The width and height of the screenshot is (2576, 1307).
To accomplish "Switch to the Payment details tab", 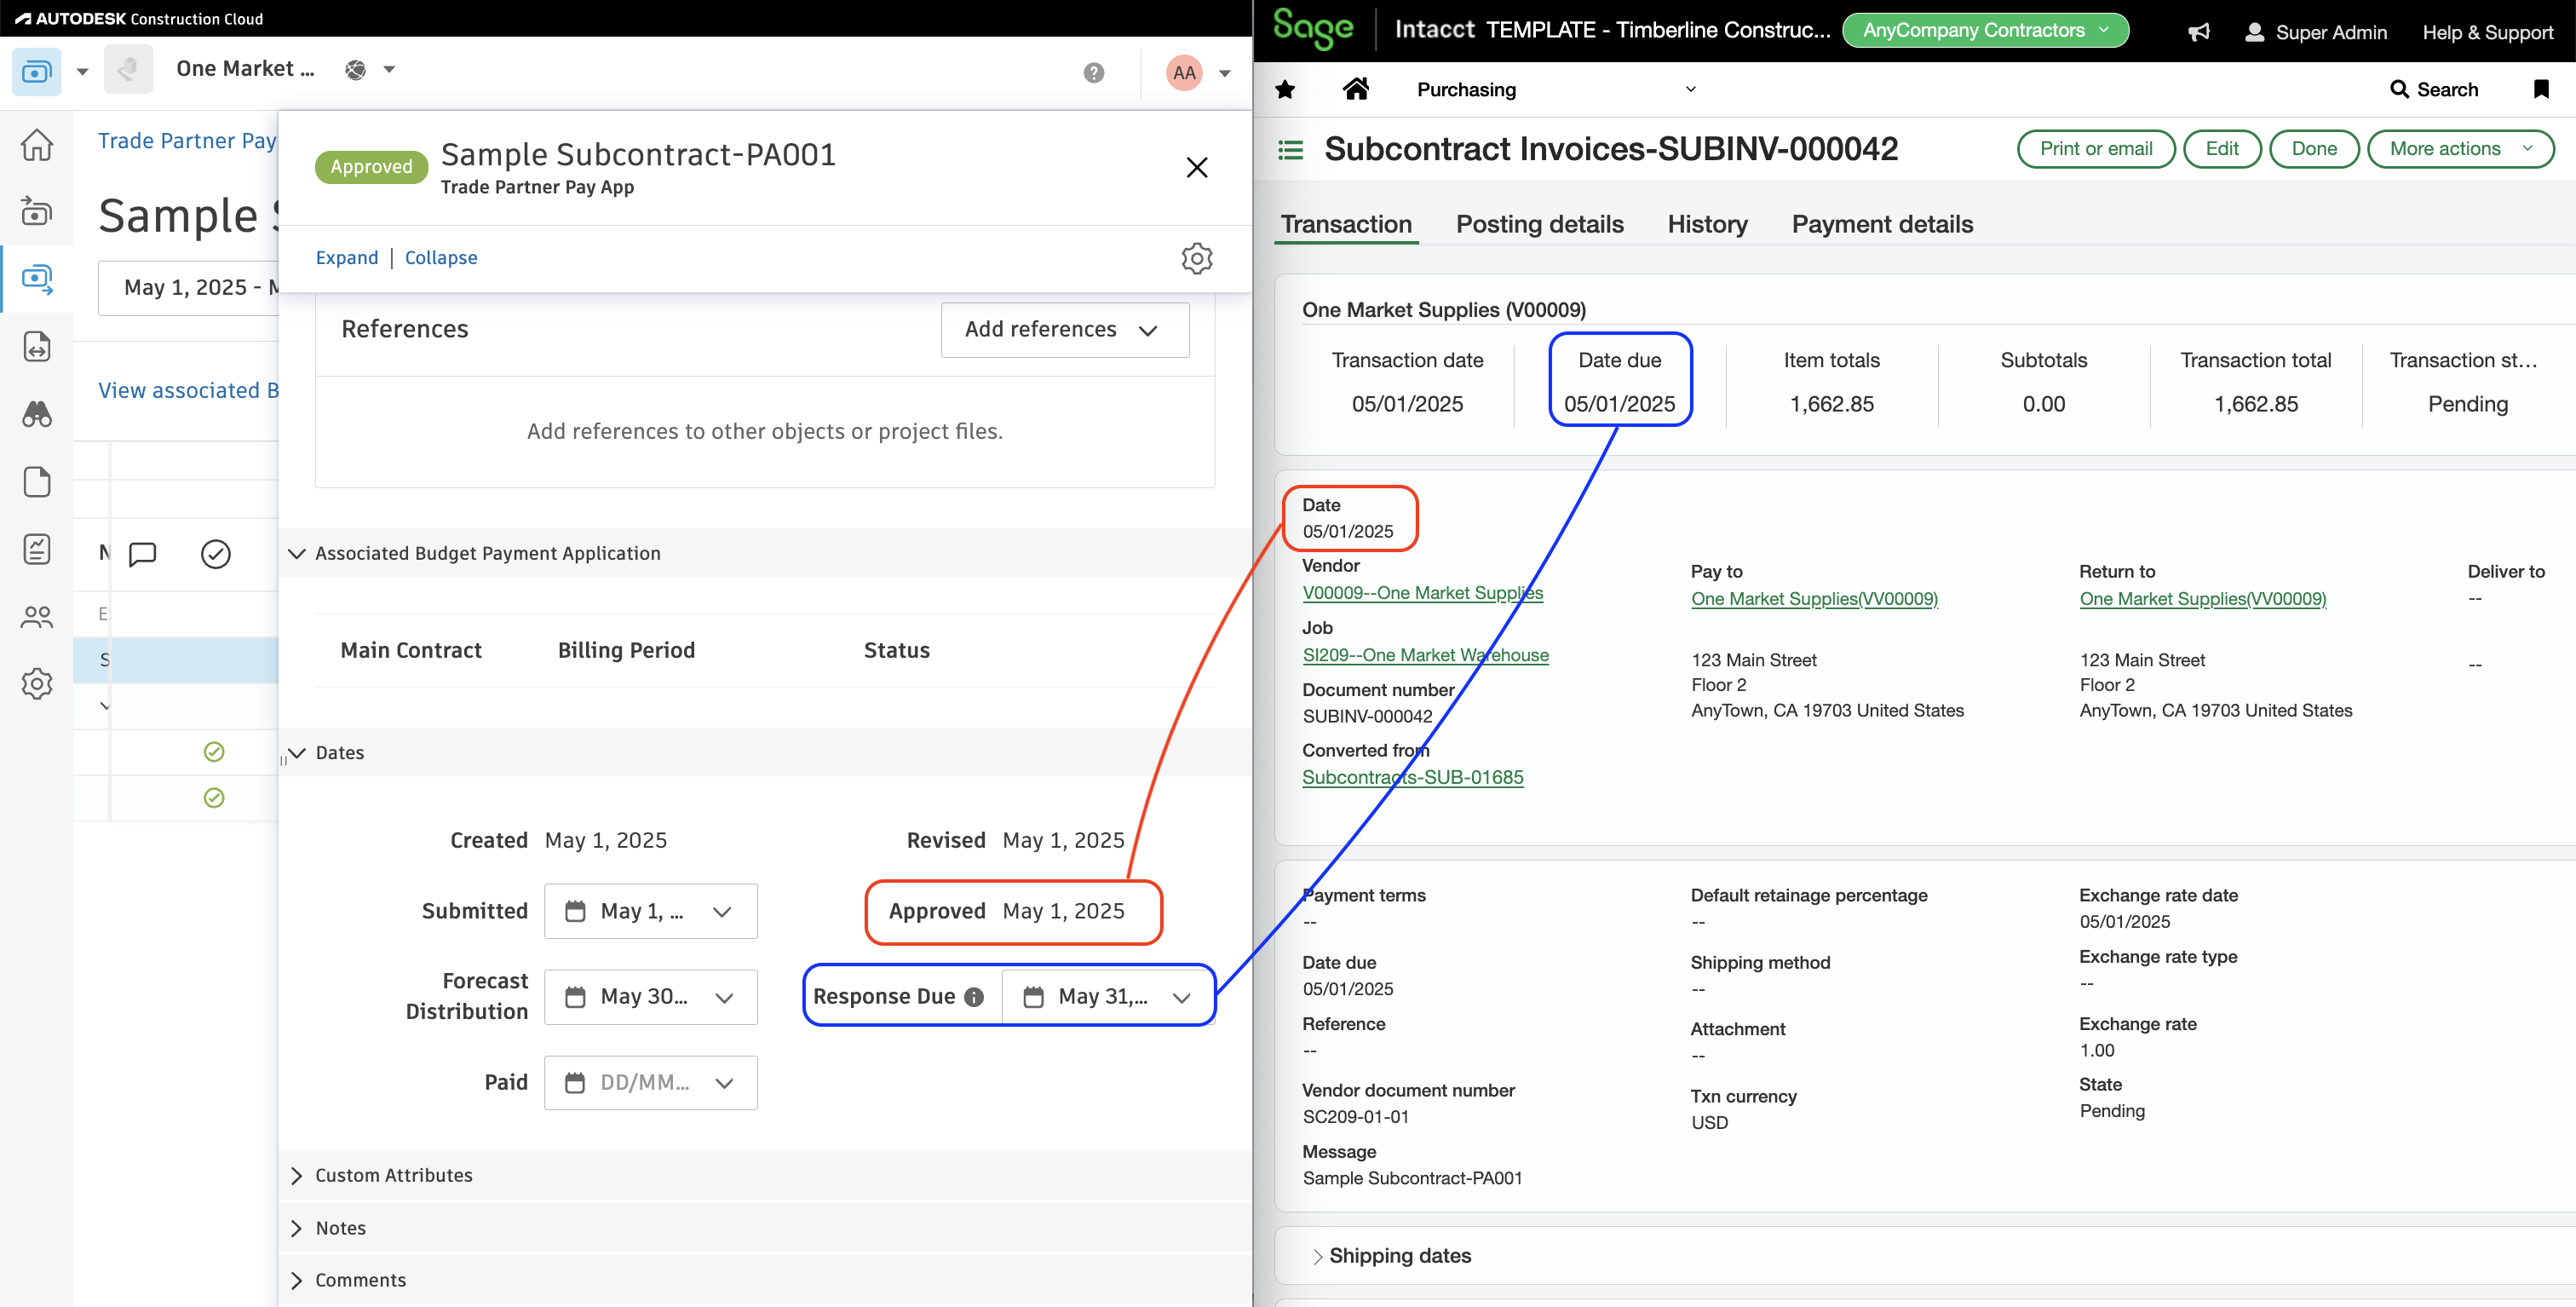I will [x=1882, y=225].
